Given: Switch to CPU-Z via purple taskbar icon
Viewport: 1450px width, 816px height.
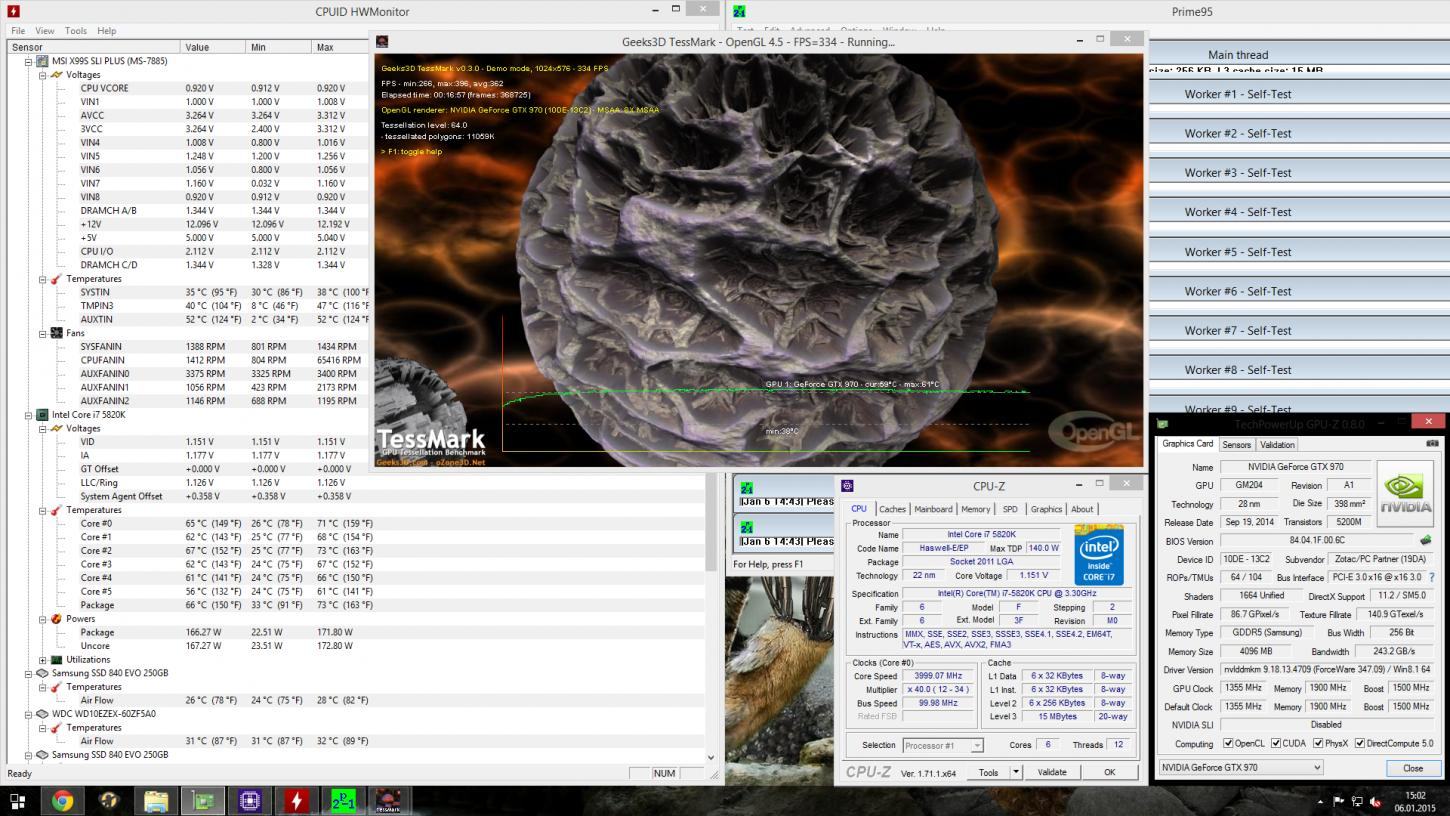Looking at the screenshot, I should click(x=250, y=801).
